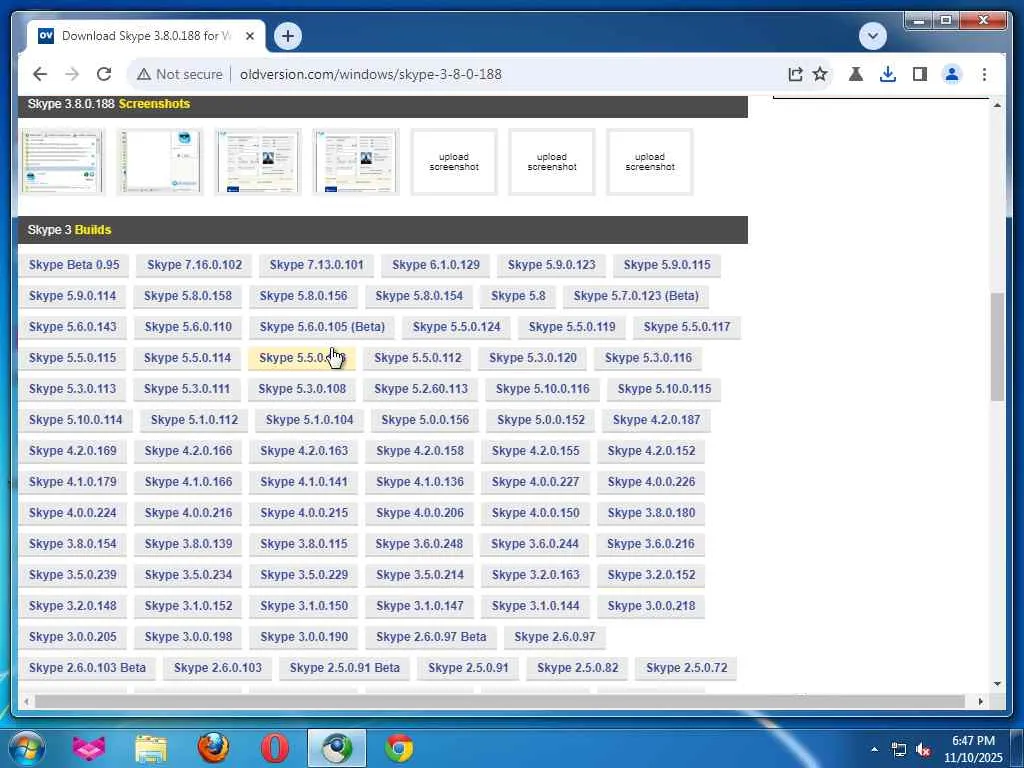Open Chrome three-dot menu
Viewport: 1024px width, 768px height.
pyautogui.click(x=984, y=74)
